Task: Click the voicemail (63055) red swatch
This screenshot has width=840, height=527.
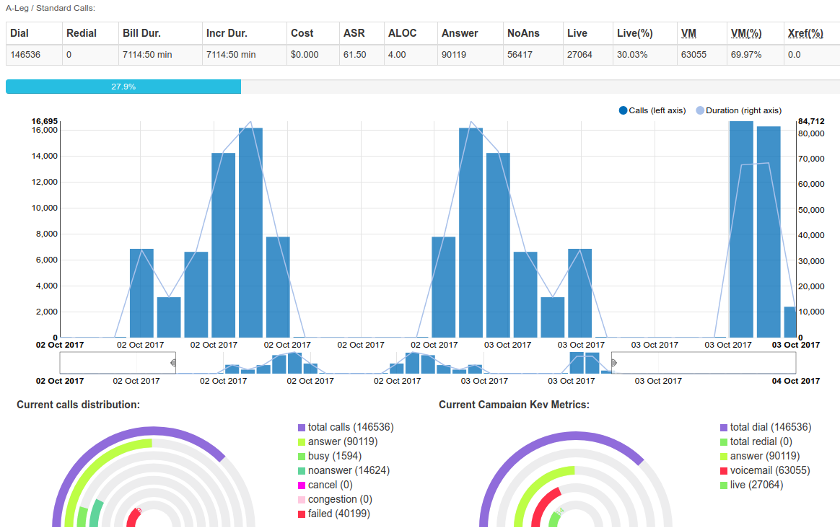Action: [x=724, y=471]
